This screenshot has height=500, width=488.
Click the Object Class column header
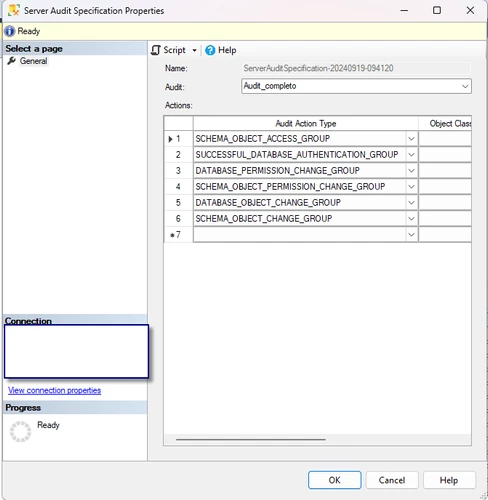445,124
